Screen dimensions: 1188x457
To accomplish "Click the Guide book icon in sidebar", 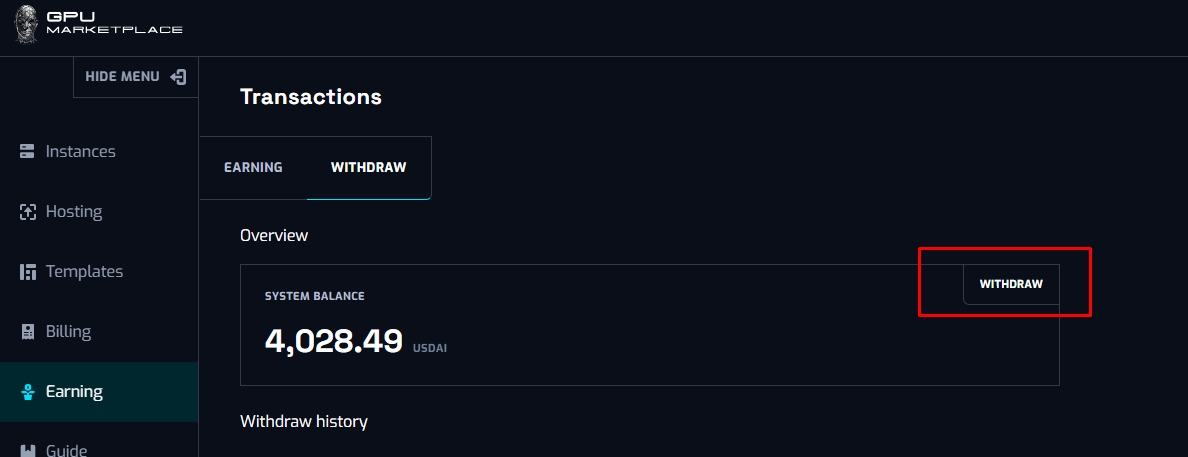I will click(28, 450).
